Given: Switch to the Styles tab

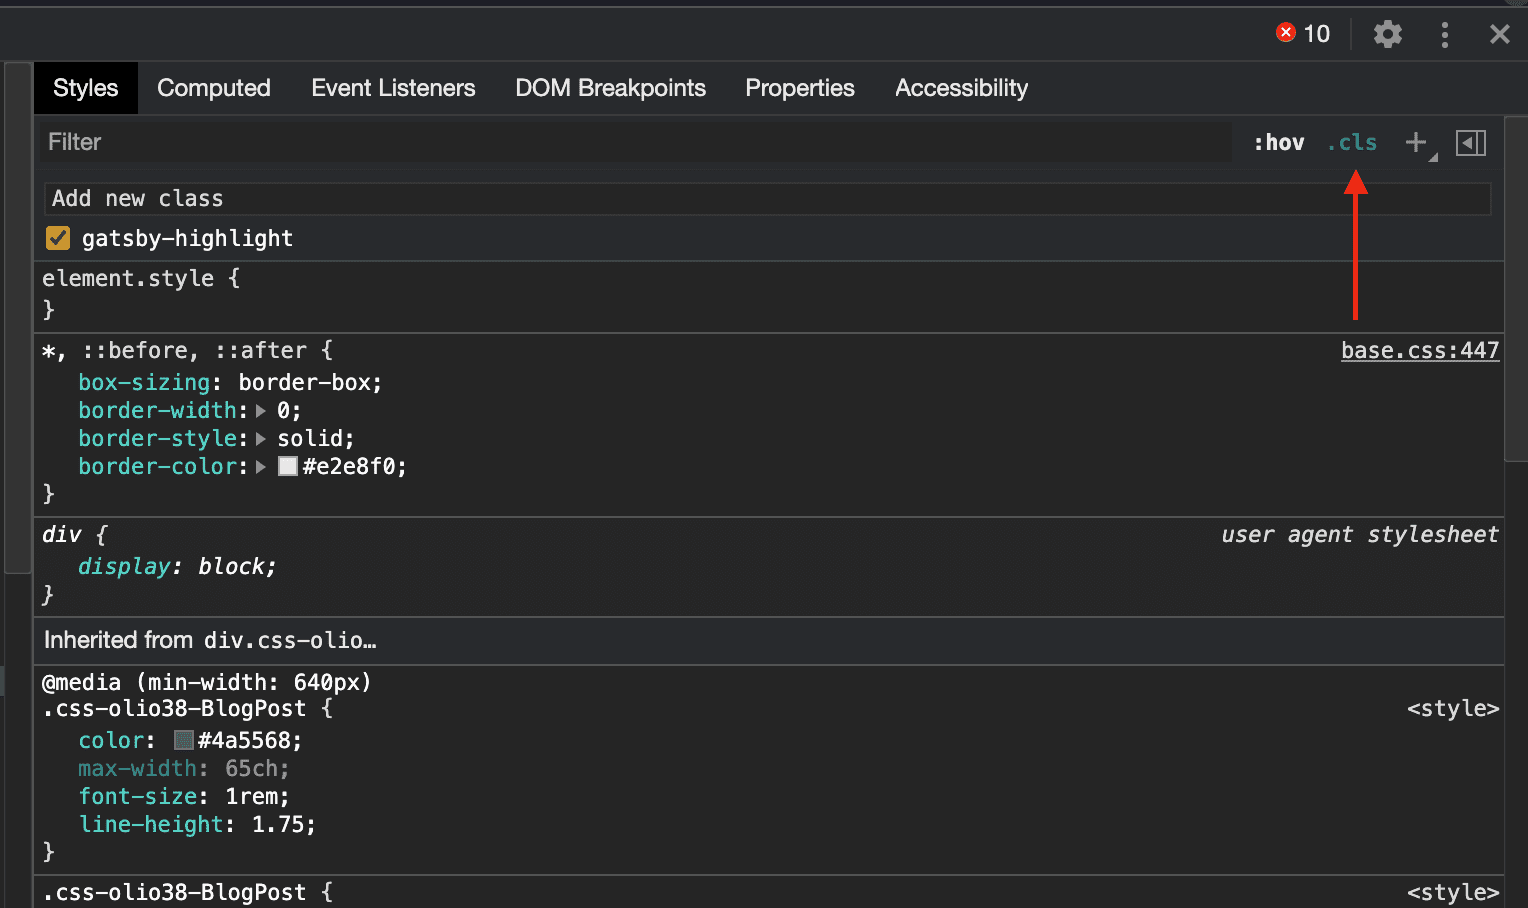Looking at the screenshot, I should pos(86,88).
